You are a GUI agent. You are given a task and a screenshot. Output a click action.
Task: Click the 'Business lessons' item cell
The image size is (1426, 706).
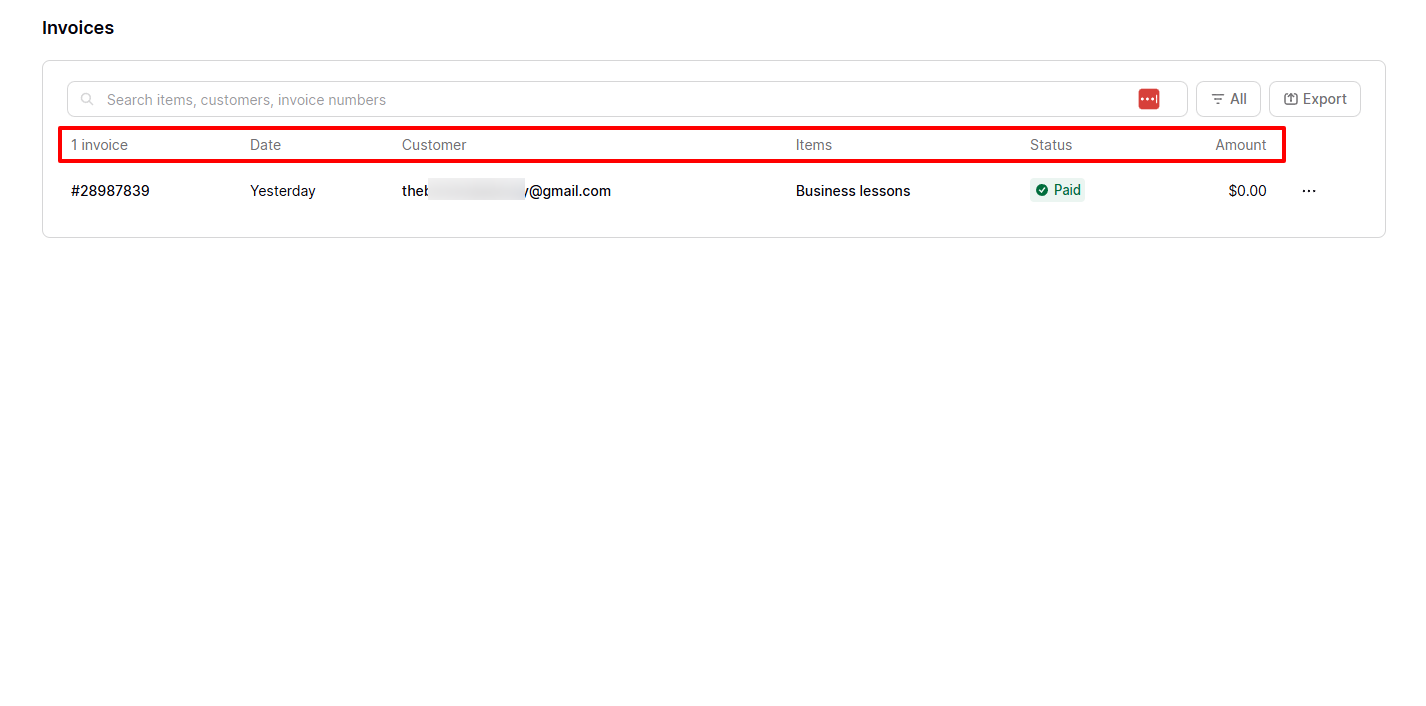(x=853, y=191)
